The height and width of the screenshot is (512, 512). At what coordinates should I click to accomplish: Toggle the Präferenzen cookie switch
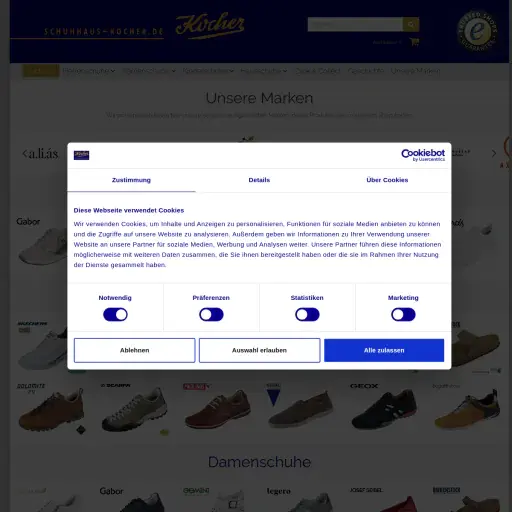[211, 314]
